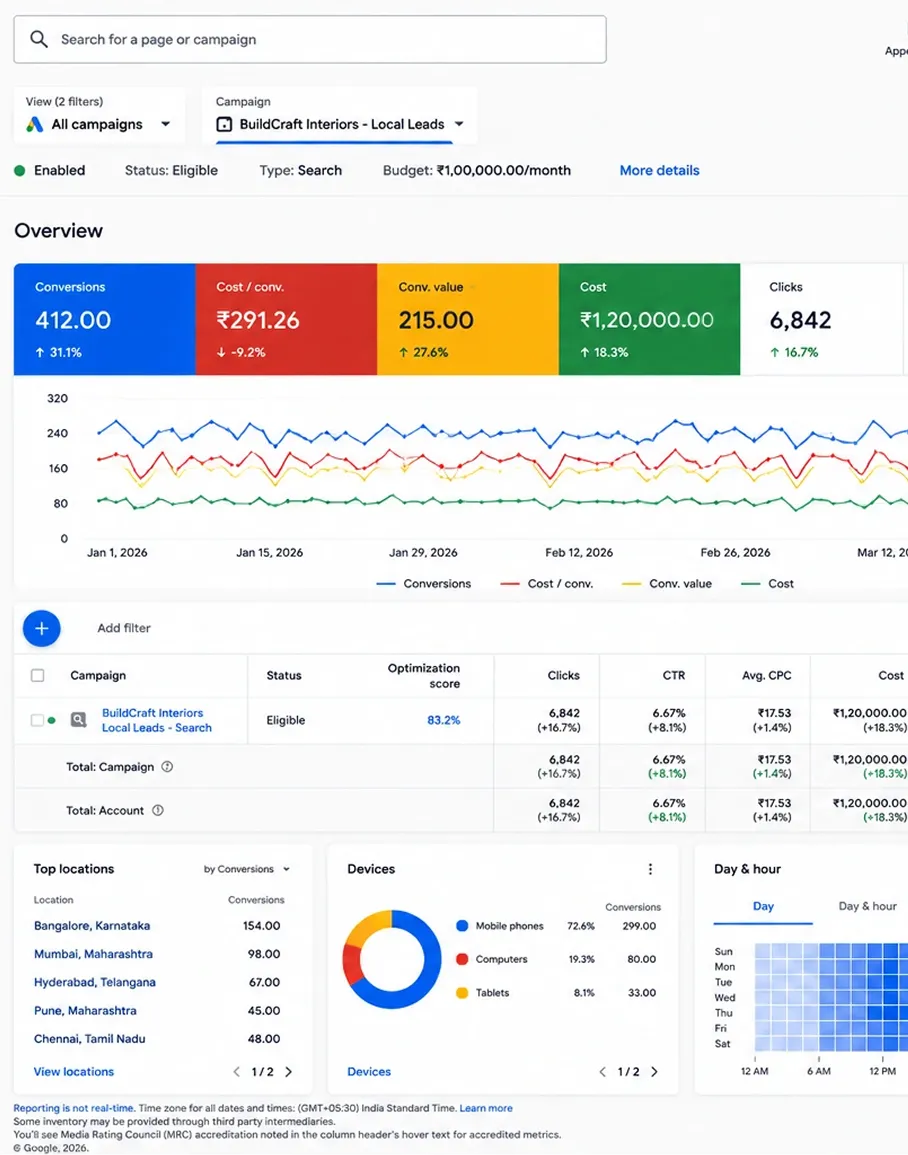Click the Devices link at card bottom
This screenshot has width=908, height=1155.
(x=369, y=1072)
